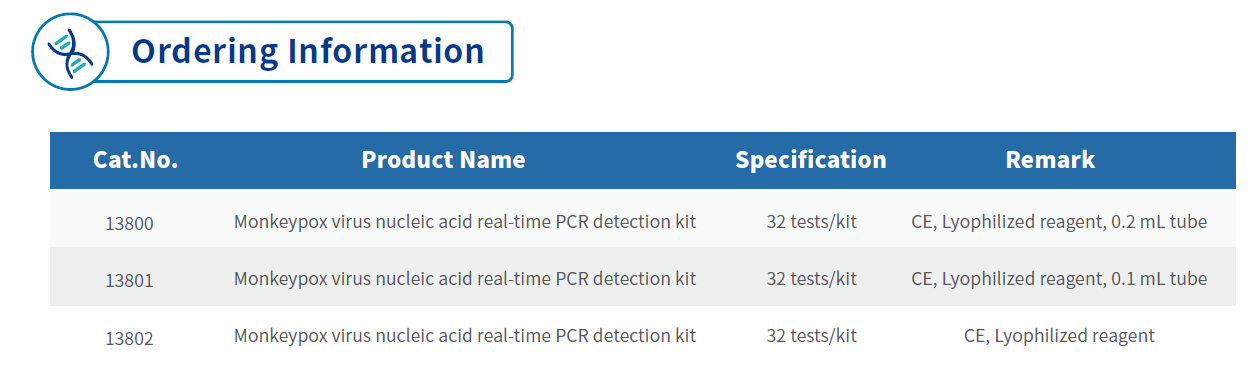Select catalog number 13800
The width and height of the screenshot is (1256, 370).
129,223
